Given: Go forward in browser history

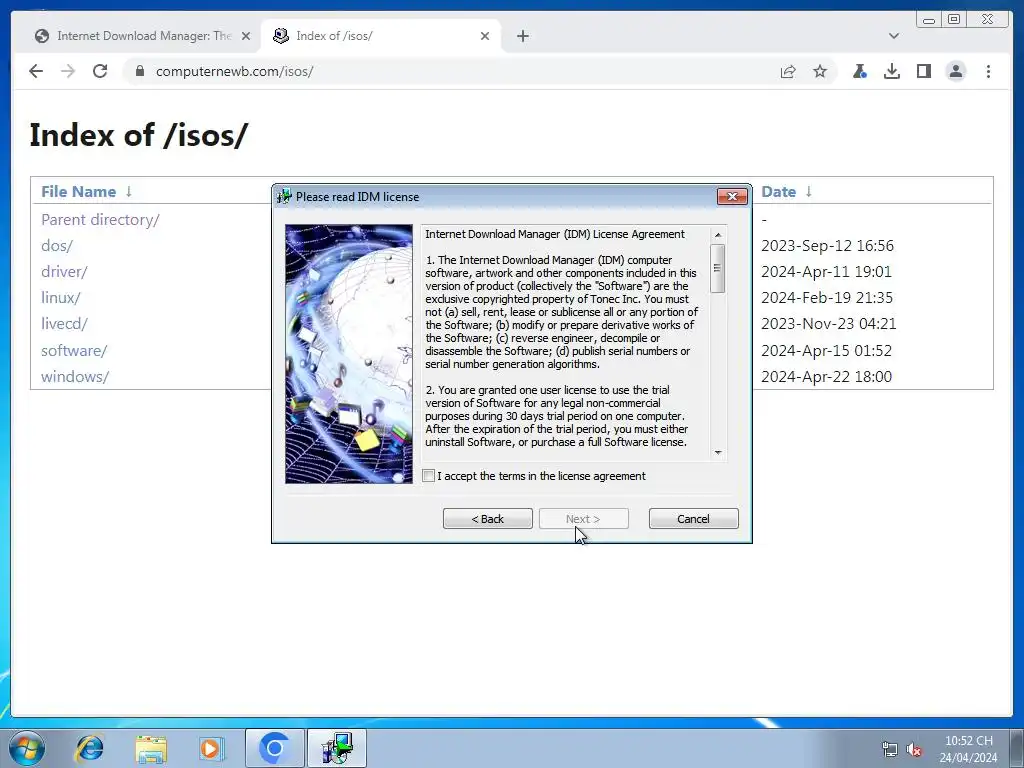Looking at the screenshot, I should click(68, 71).
